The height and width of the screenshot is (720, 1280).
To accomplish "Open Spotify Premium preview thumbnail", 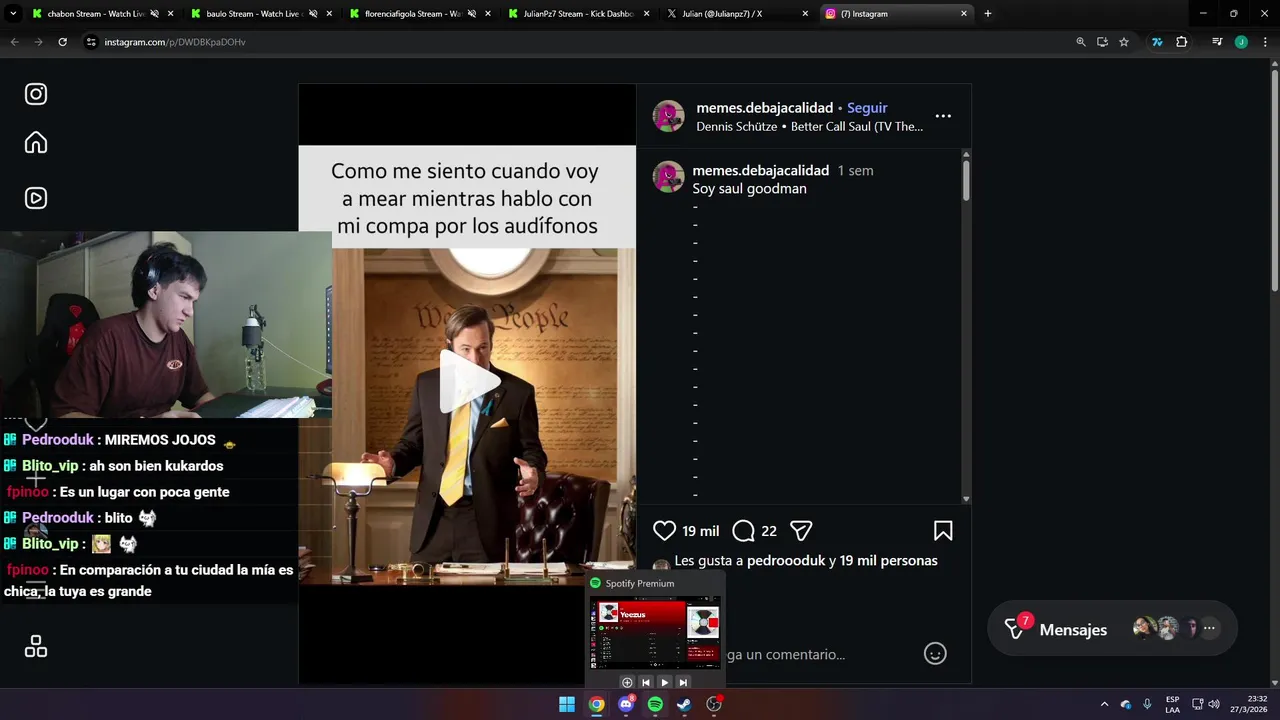I will click(x=655, y=633).
